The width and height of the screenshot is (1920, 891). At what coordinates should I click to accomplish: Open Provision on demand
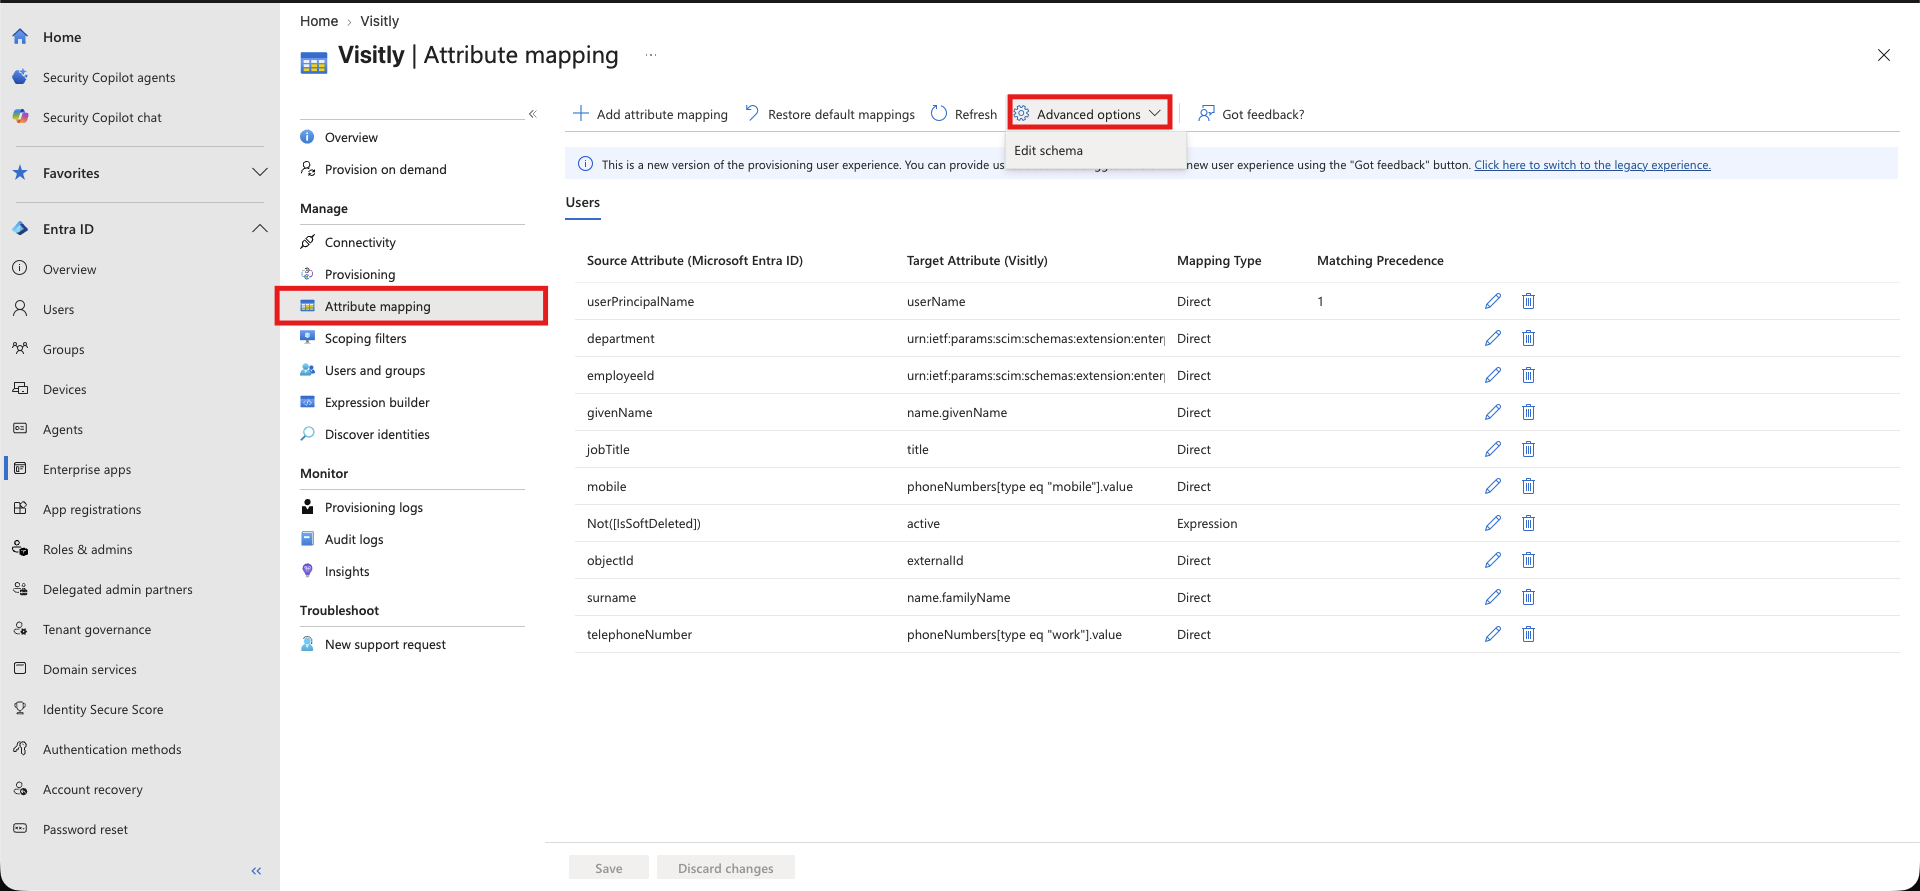pos(386,169)
